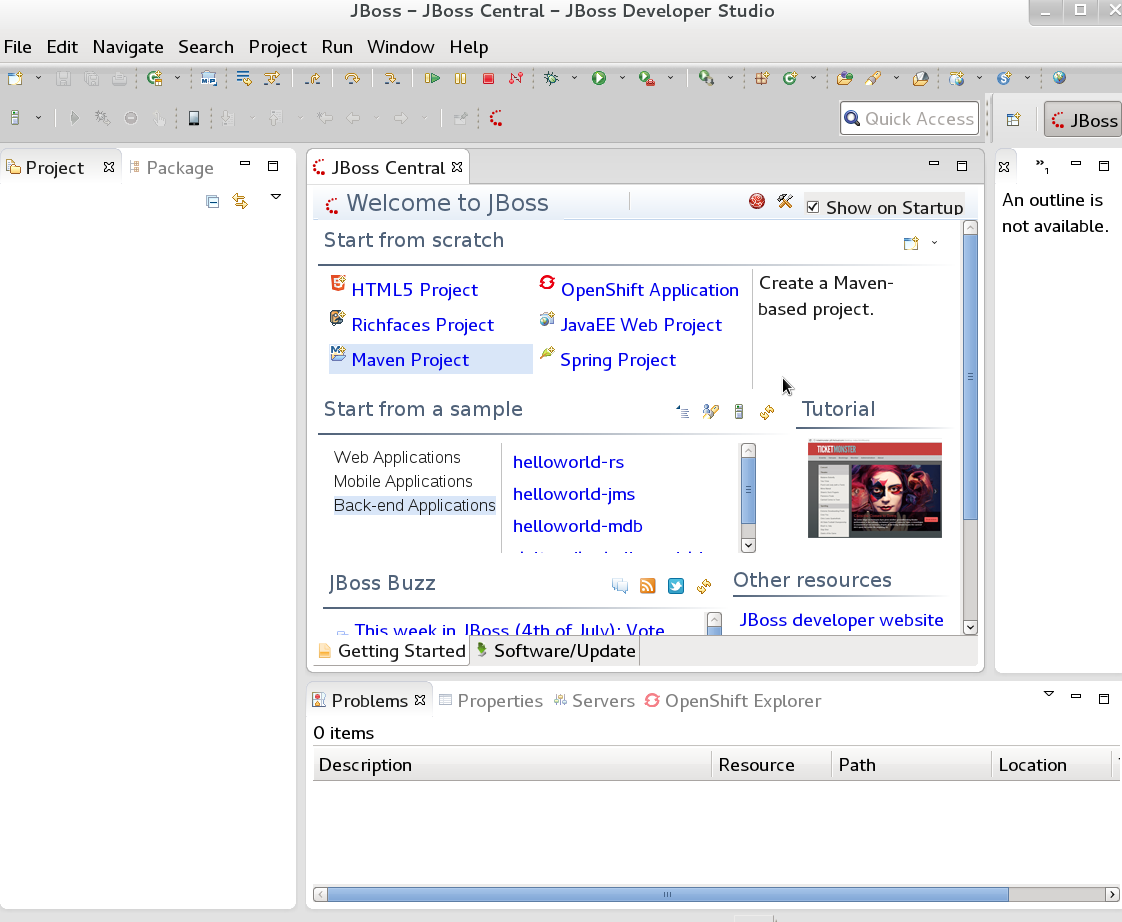Screen dimensions: 1122x922
Task: Open the Window menu
Action: pos(401,47)
